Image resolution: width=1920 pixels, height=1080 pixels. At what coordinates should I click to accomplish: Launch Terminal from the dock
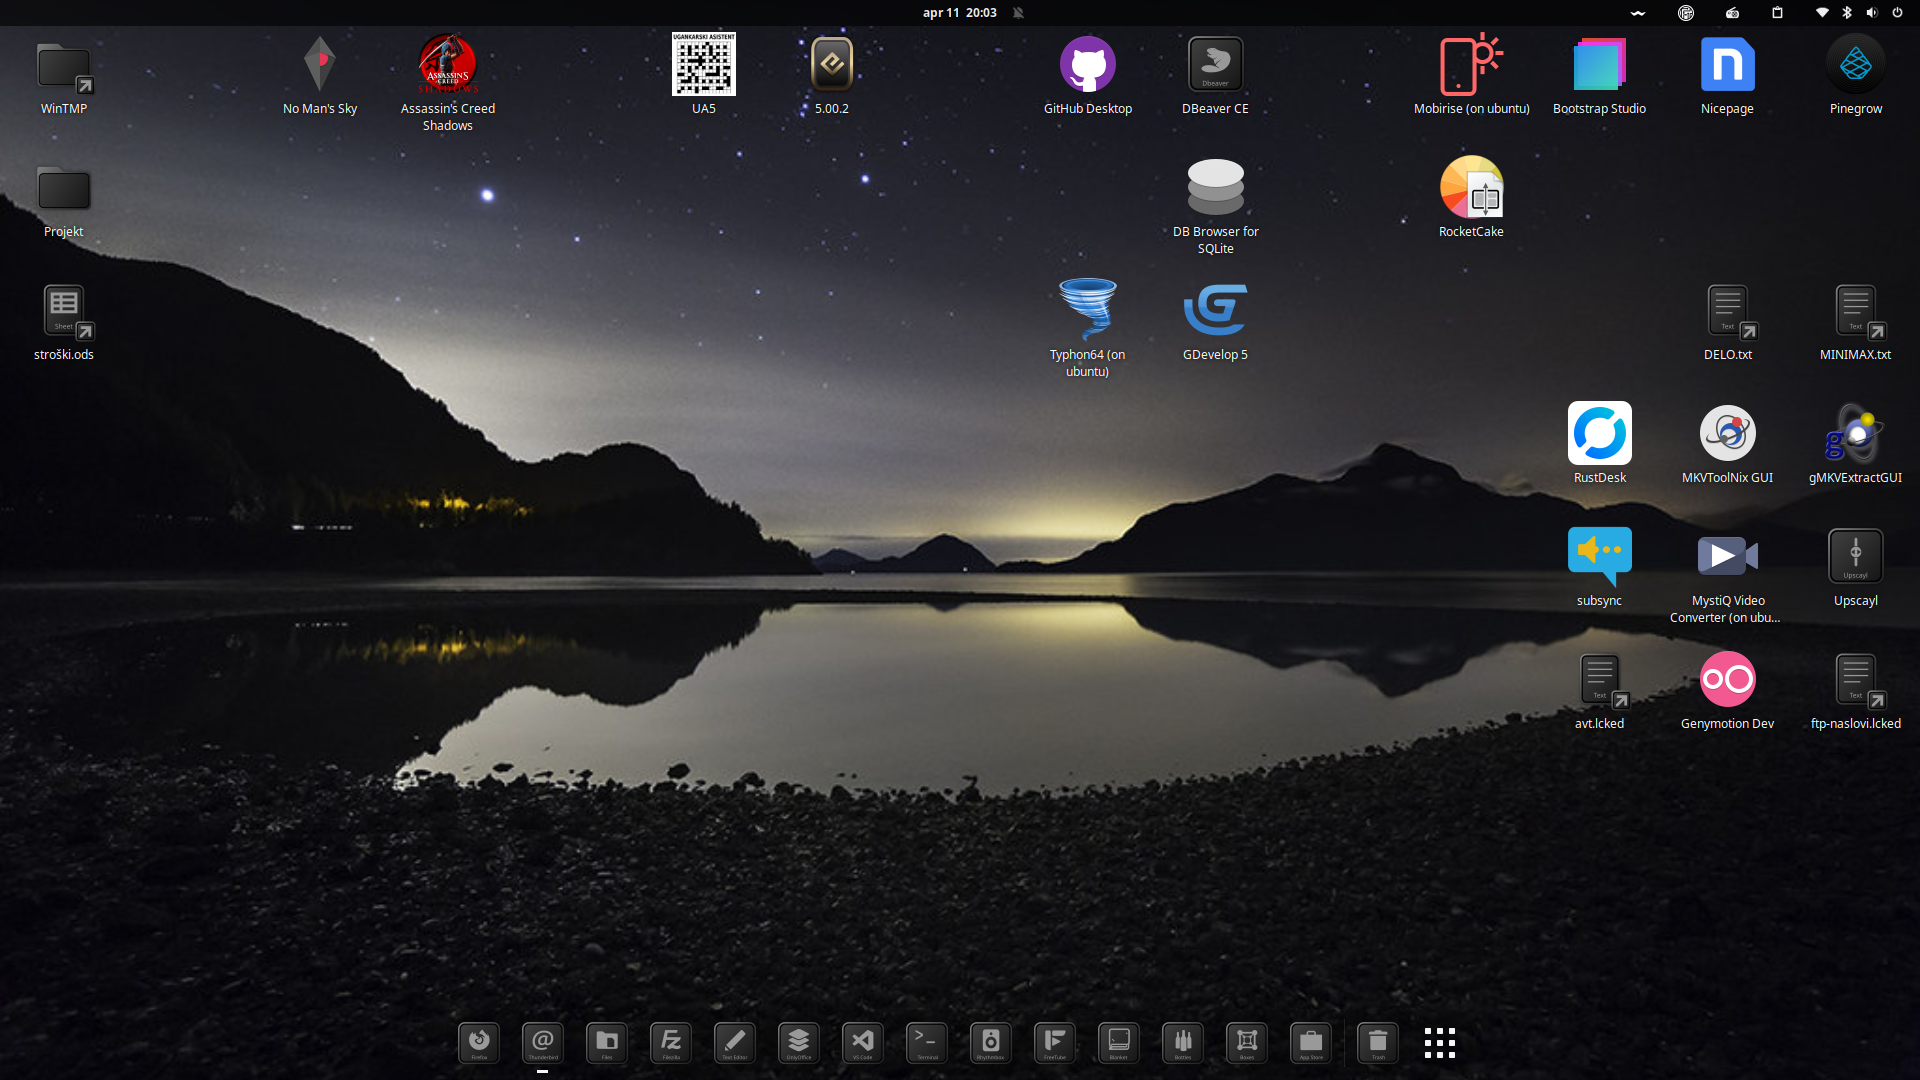coord(927,1043)
